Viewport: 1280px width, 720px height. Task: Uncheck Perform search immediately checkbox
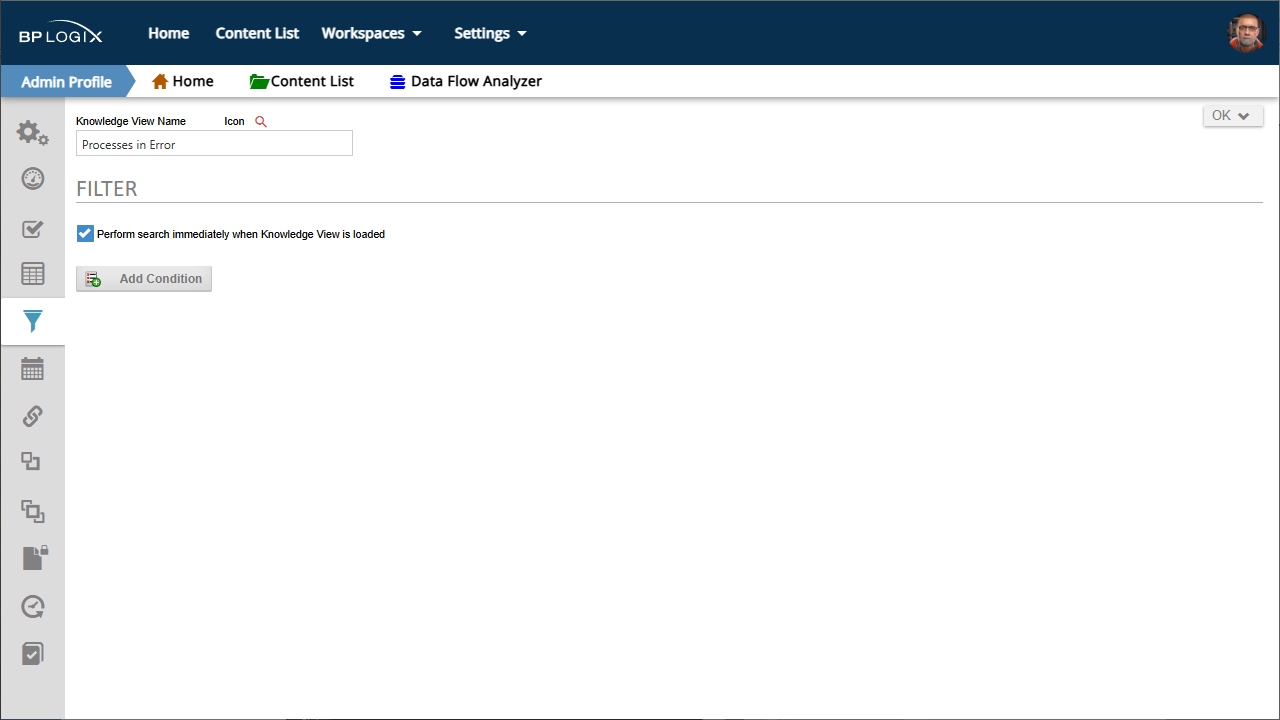[x=85, y=234]
